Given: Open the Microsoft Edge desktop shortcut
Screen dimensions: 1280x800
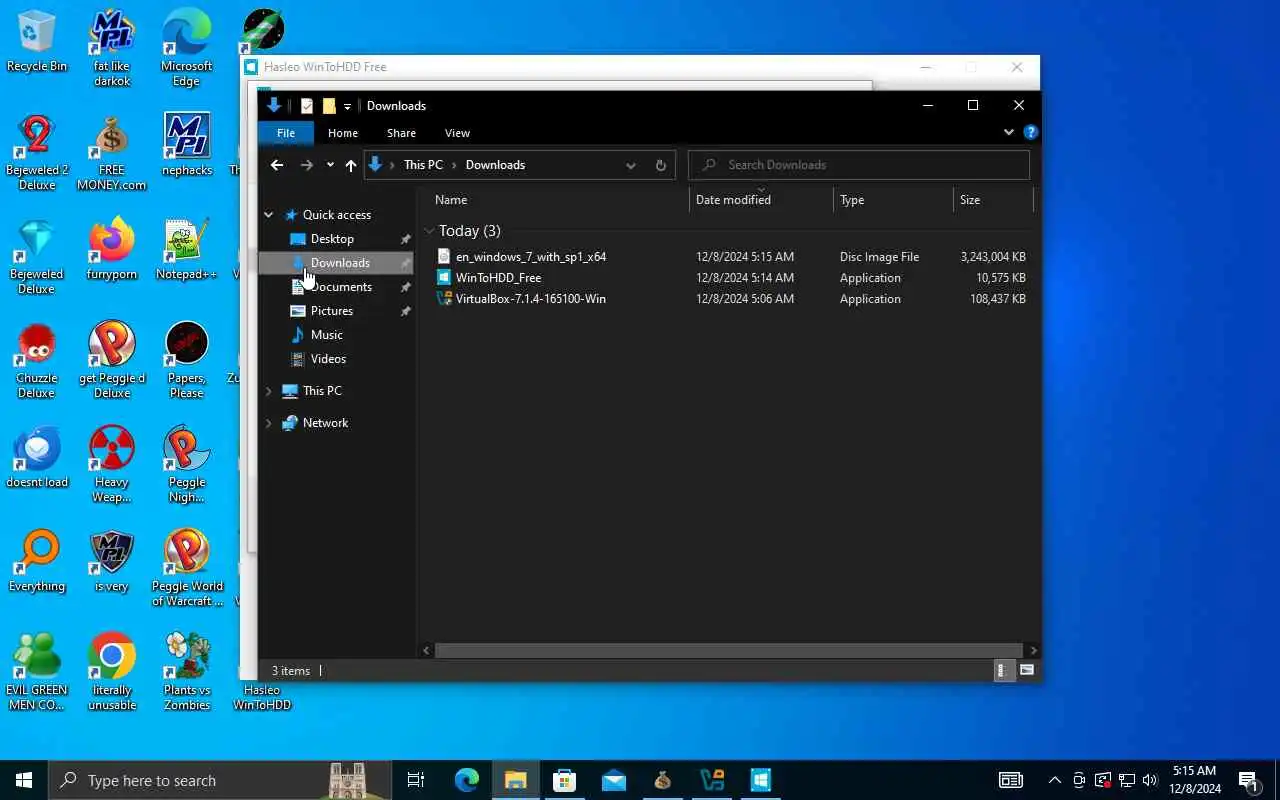Looking at the screenshot, I should tap(187, 48).
